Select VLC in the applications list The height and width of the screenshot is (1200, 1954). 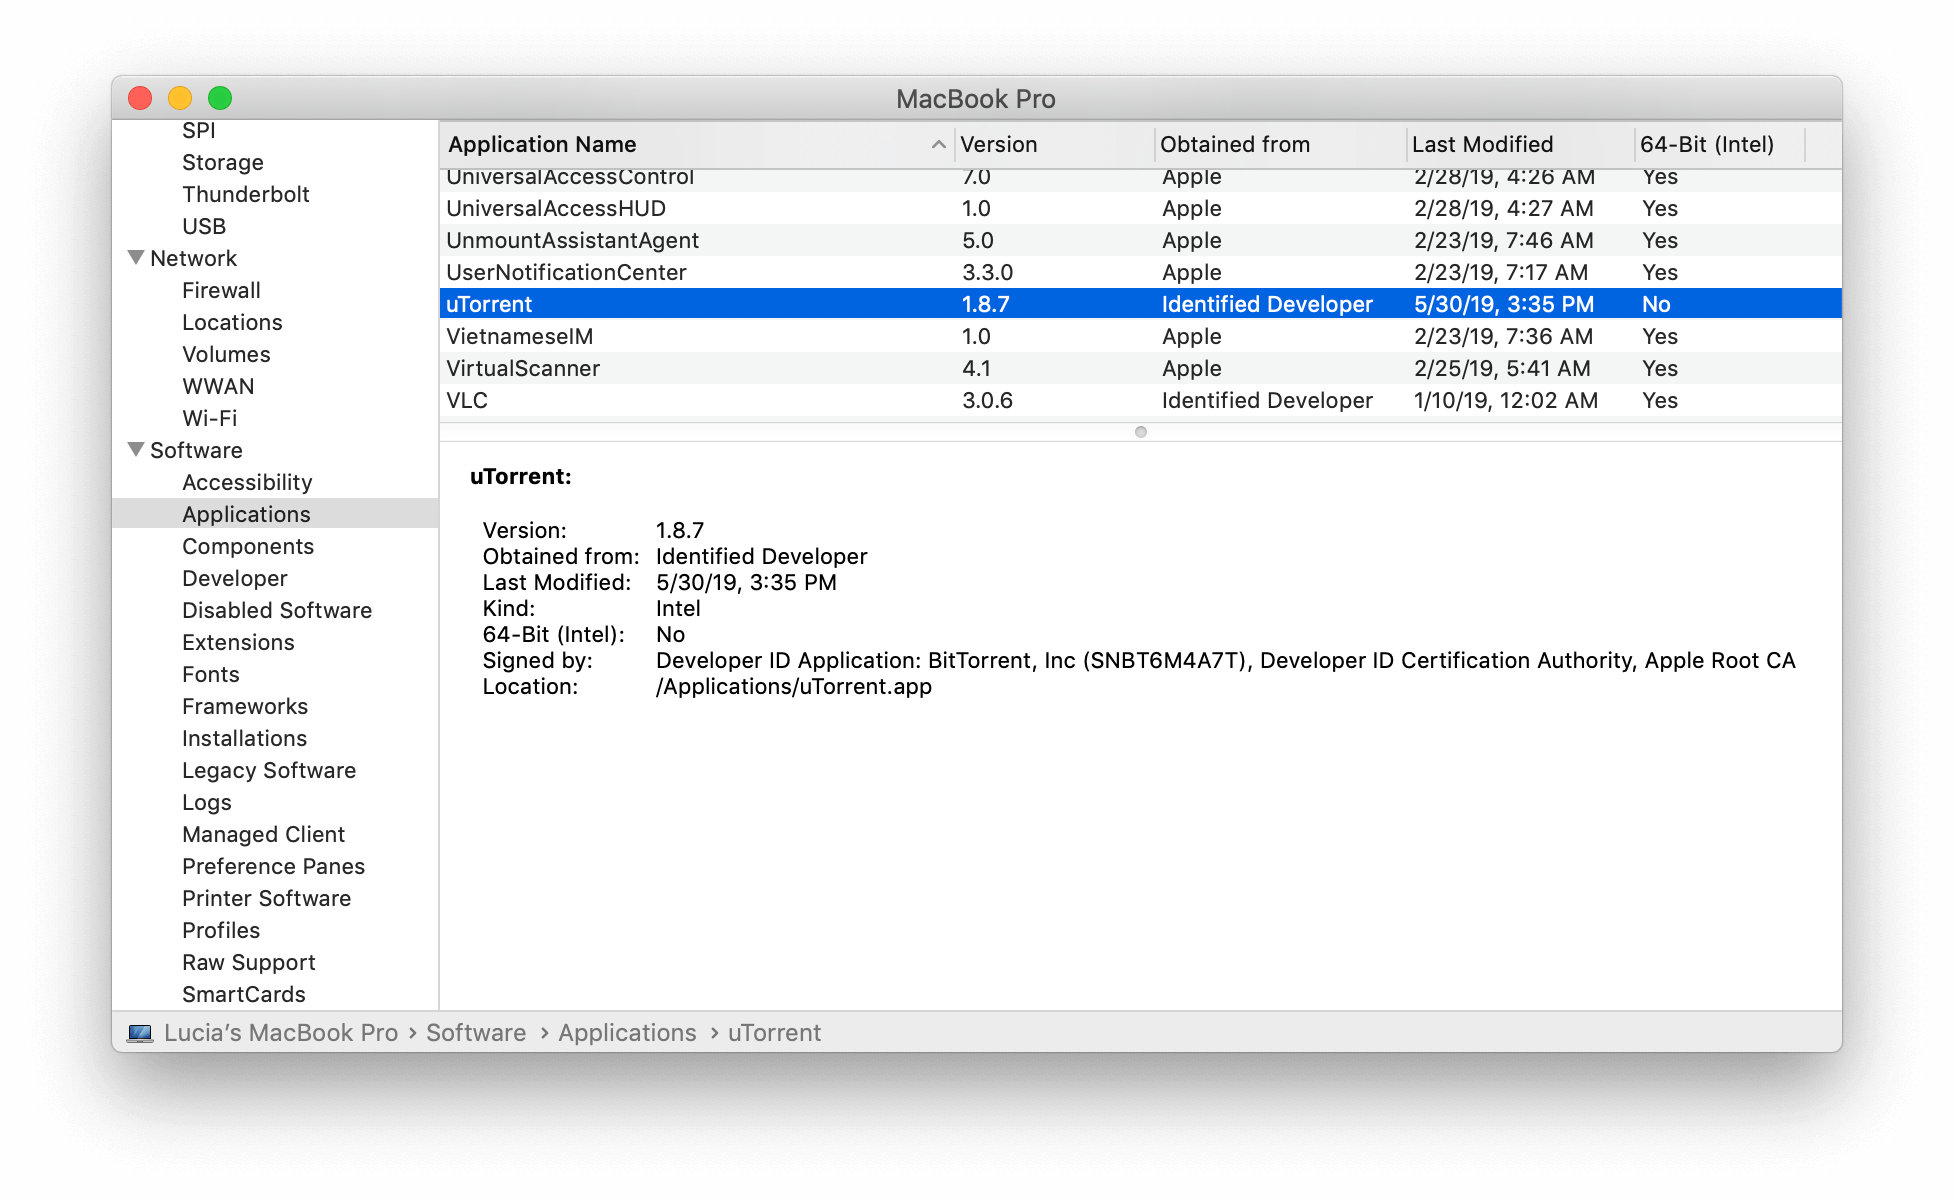point(687,402)
